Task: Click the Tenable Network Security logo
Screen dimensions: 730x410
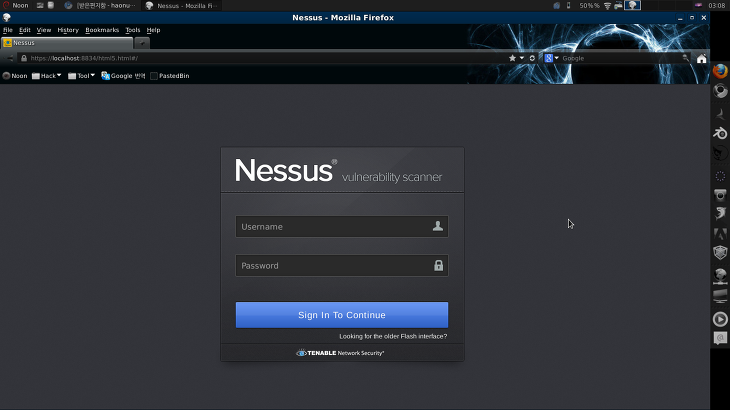Action: [340, 353]
